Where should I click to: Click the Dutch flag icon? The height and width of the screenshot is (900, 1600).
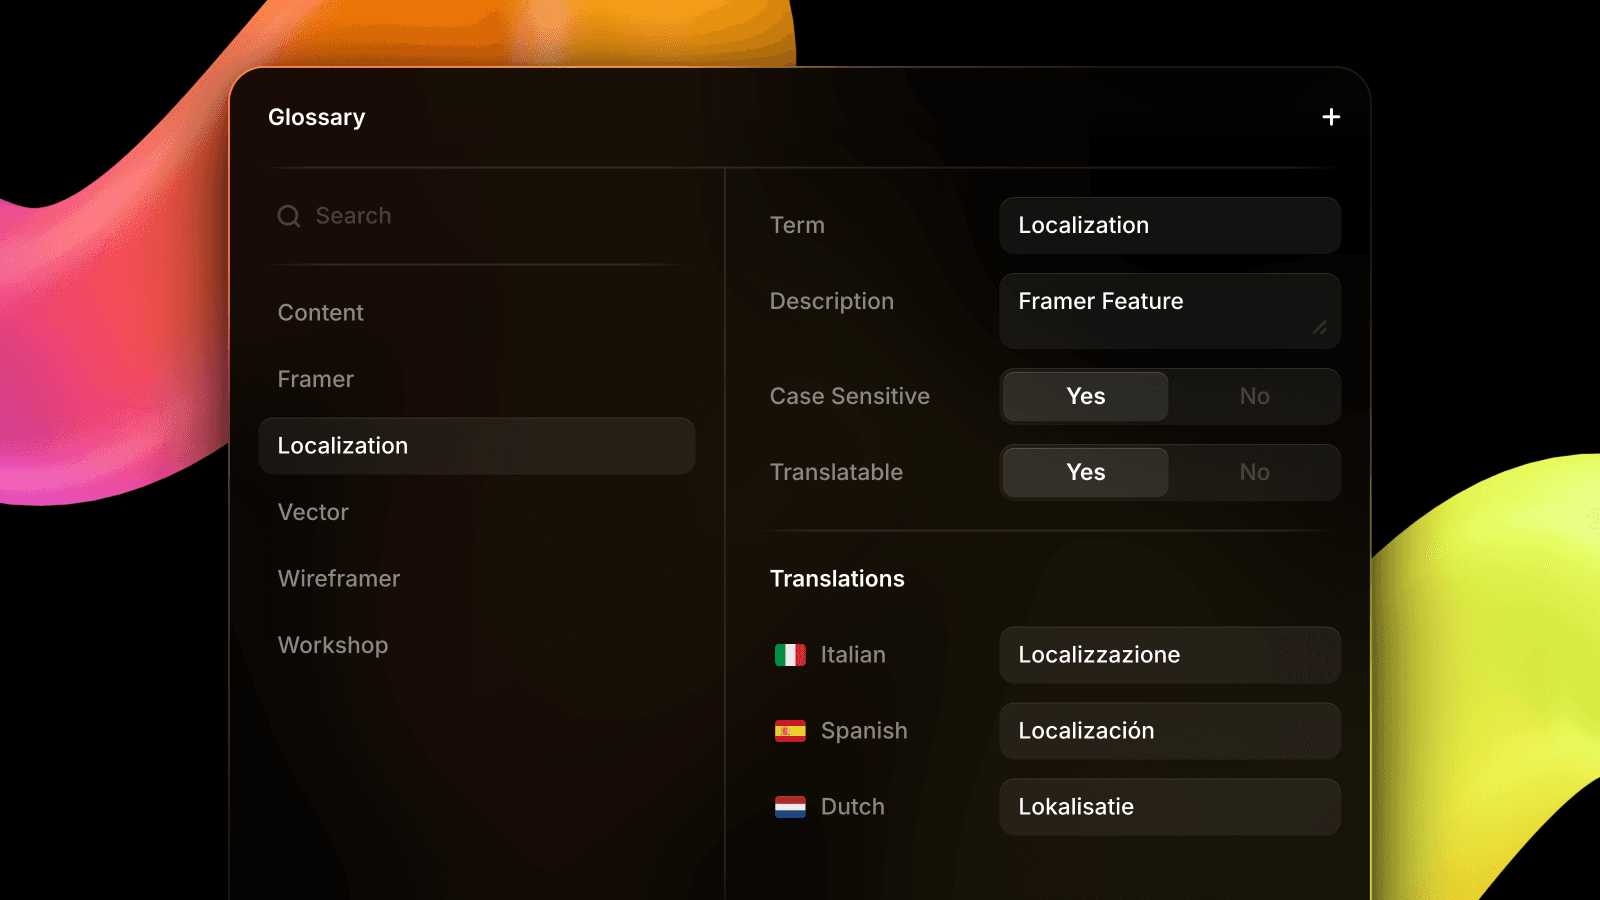pyautogui.click(x=790, y=807)
